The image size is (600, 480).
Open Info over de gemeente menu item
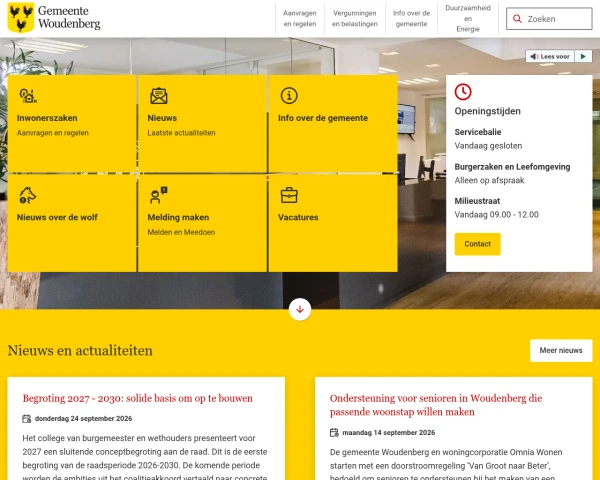(x=411, y=18)
